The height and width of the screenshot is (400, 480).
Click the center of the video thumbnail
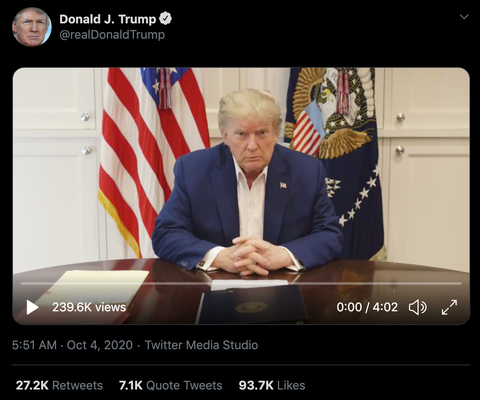click(x=241, y=196)
